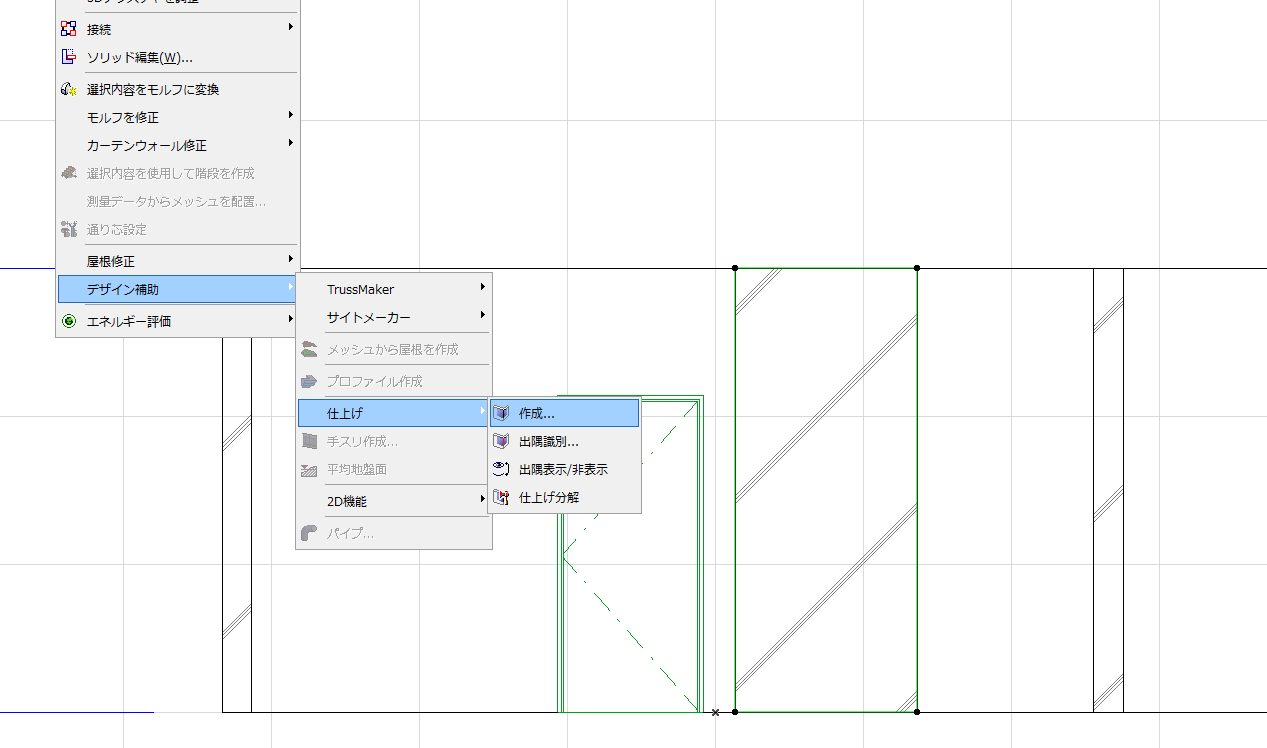Click the ソリッド編集 icon
The height and width of the screenshot is (748, 1267).
click(x=69, y=57)
